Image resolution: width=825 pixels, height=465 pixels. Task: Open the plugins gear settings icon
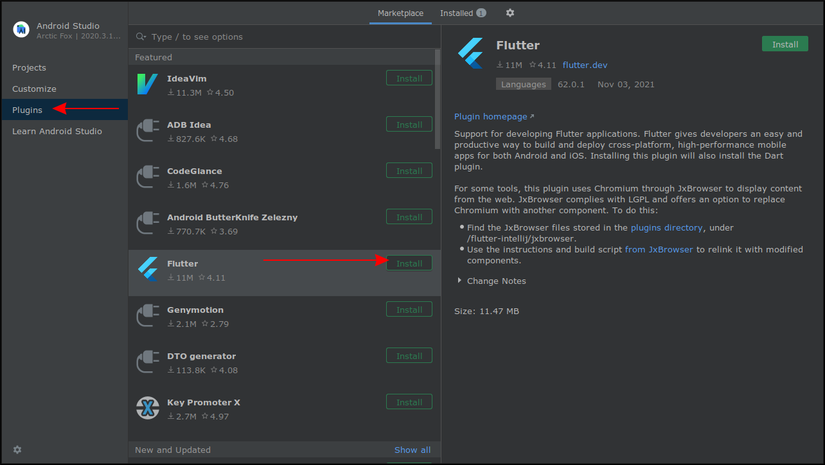510,13
